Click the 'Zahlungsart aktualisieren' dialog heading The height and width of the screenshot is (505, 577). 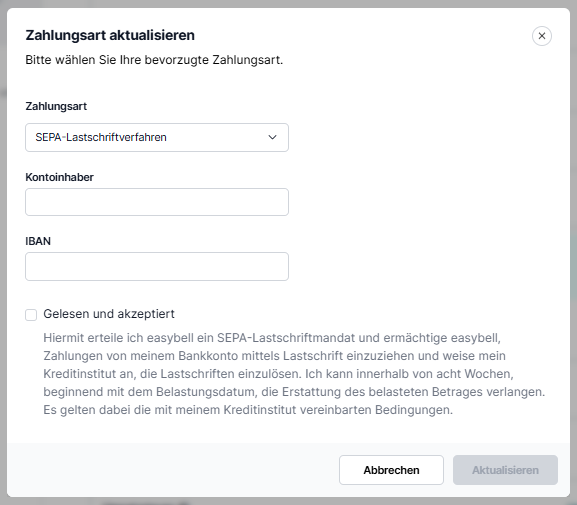[110, 35]
